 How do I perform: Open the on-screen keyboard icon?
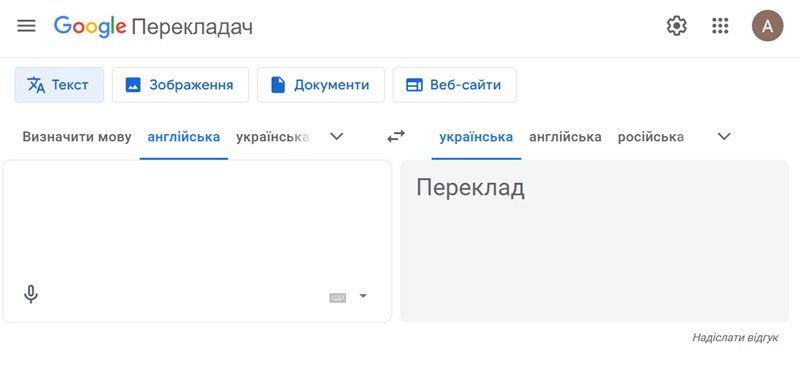coord(338,297)
